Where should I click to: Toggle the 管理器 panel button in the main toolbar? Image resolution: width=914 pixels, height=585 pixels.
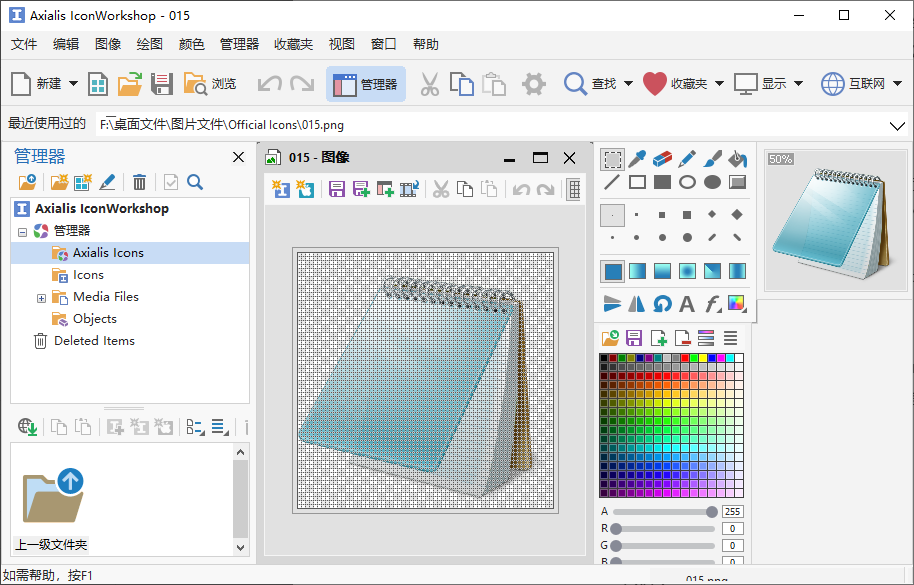click(366, 84)
